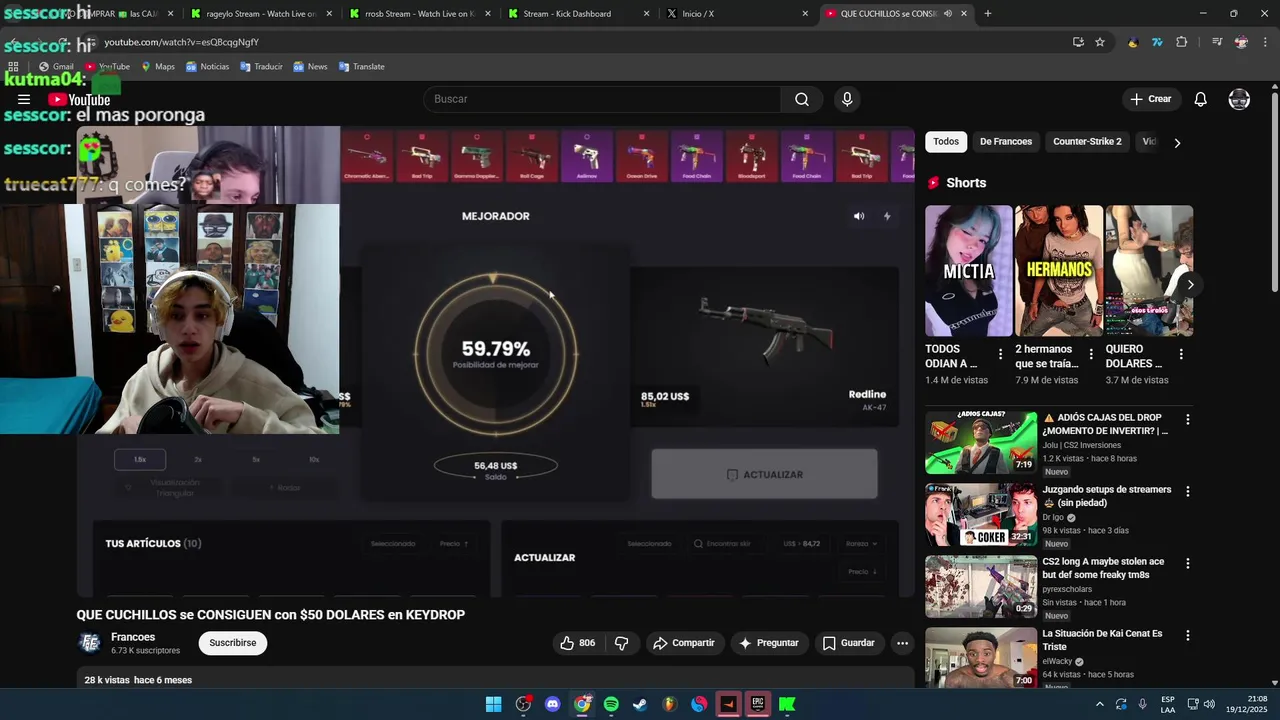The image size is (1280, 720).
Task: Open the account avatar menu
Action: [1239, 99]
